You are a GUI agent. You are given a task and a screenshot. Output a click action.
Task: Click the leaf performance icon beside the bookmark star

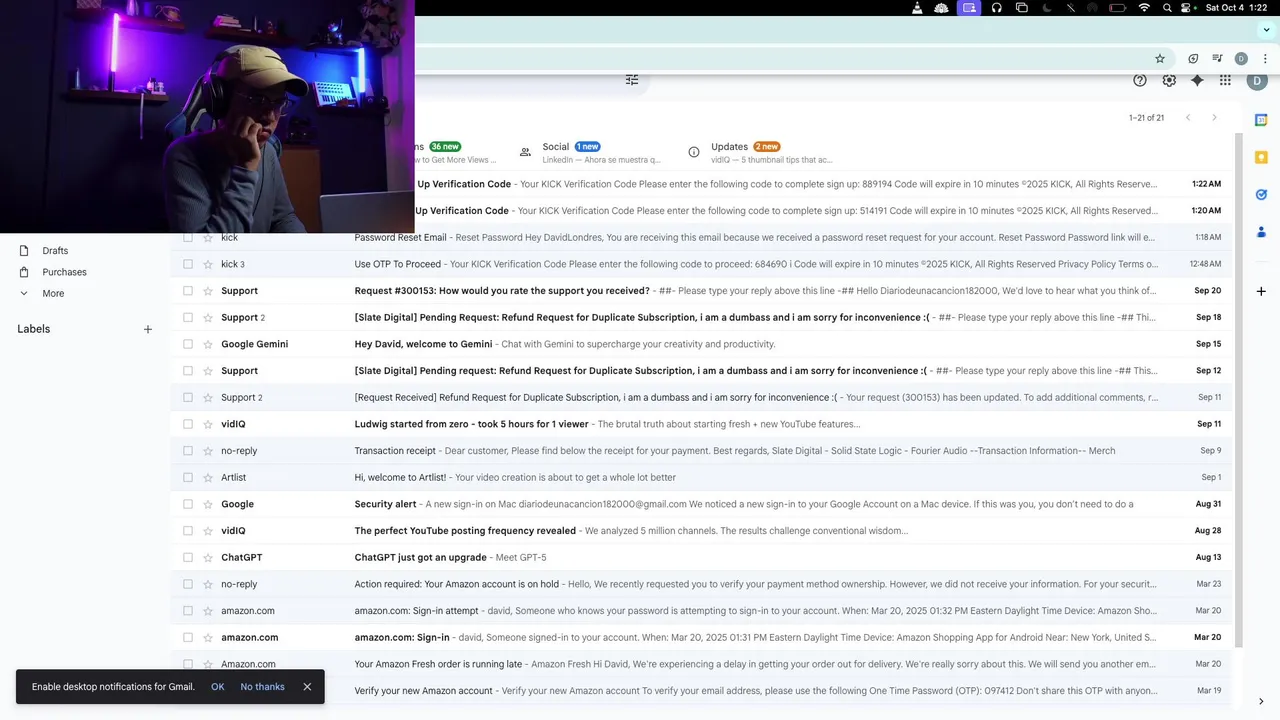coord(1193,59)
